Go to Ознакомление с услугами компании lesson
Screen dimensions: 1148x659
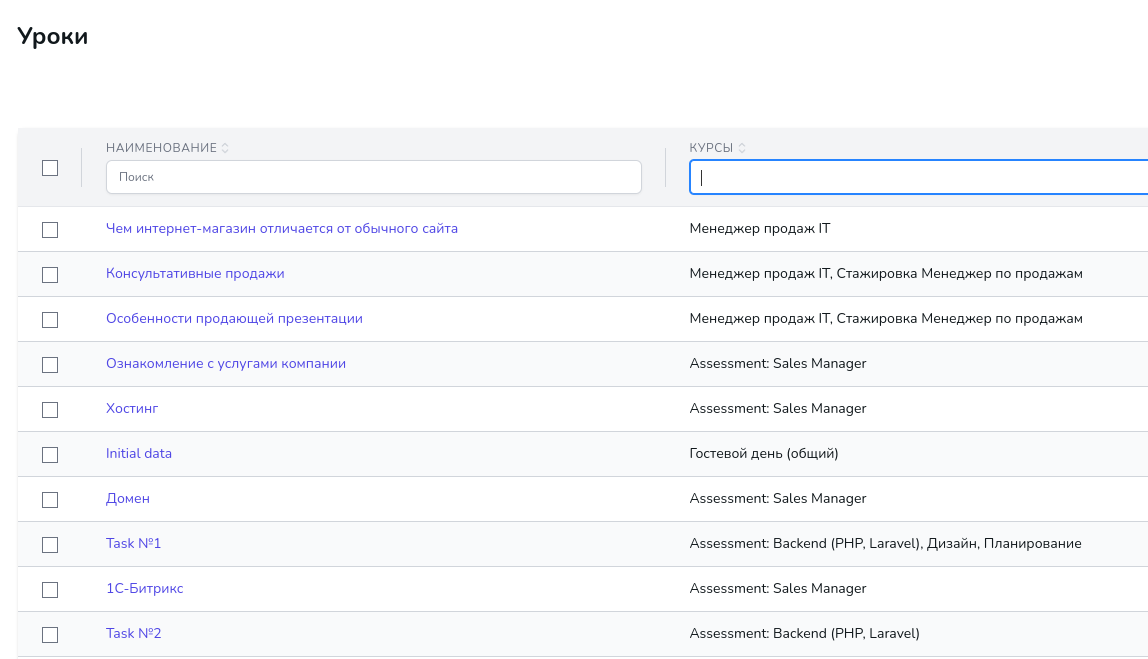(x=225, y=364)
